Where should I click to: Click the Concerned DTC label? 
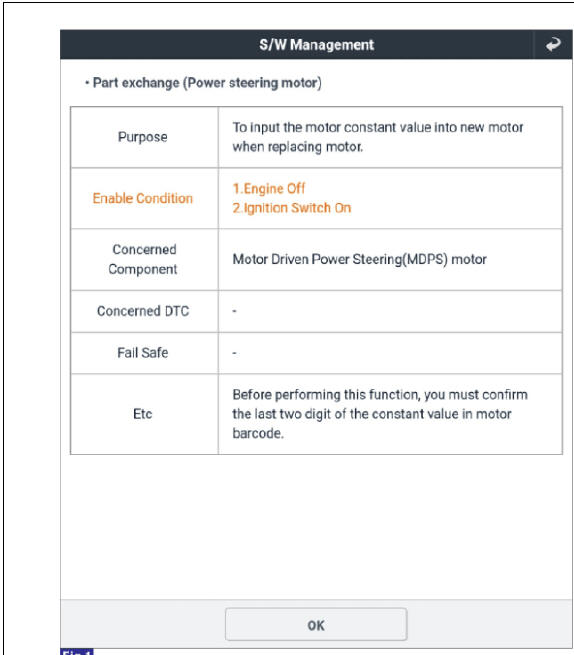tap(143, 311)
